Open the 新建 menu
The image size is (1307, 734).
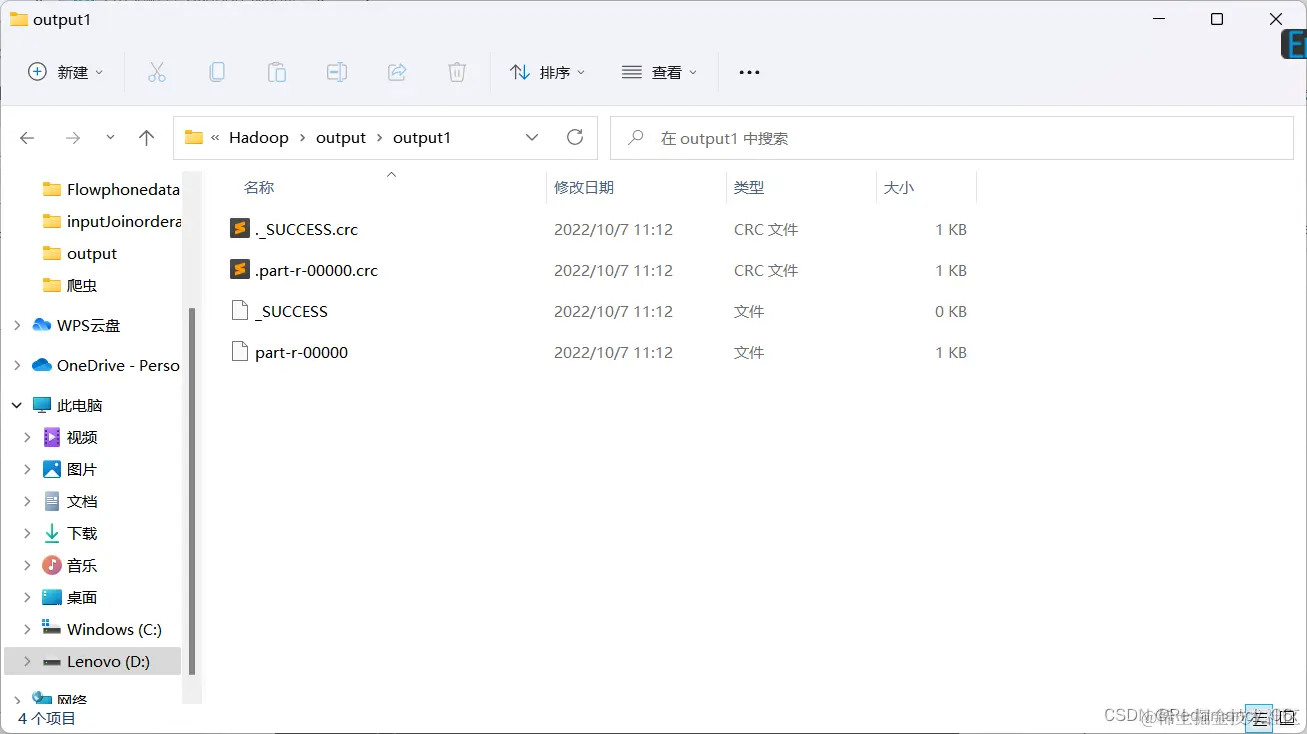coord(65,71)
